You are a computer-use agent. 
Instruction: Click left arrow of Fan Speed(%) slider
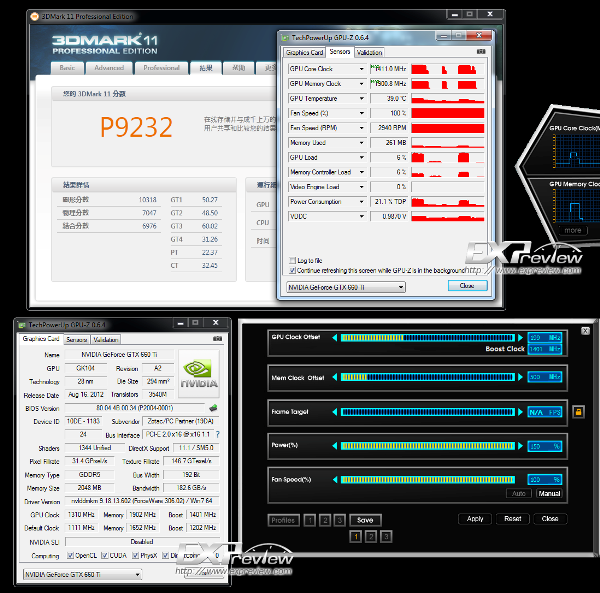(x=335, y=479)
